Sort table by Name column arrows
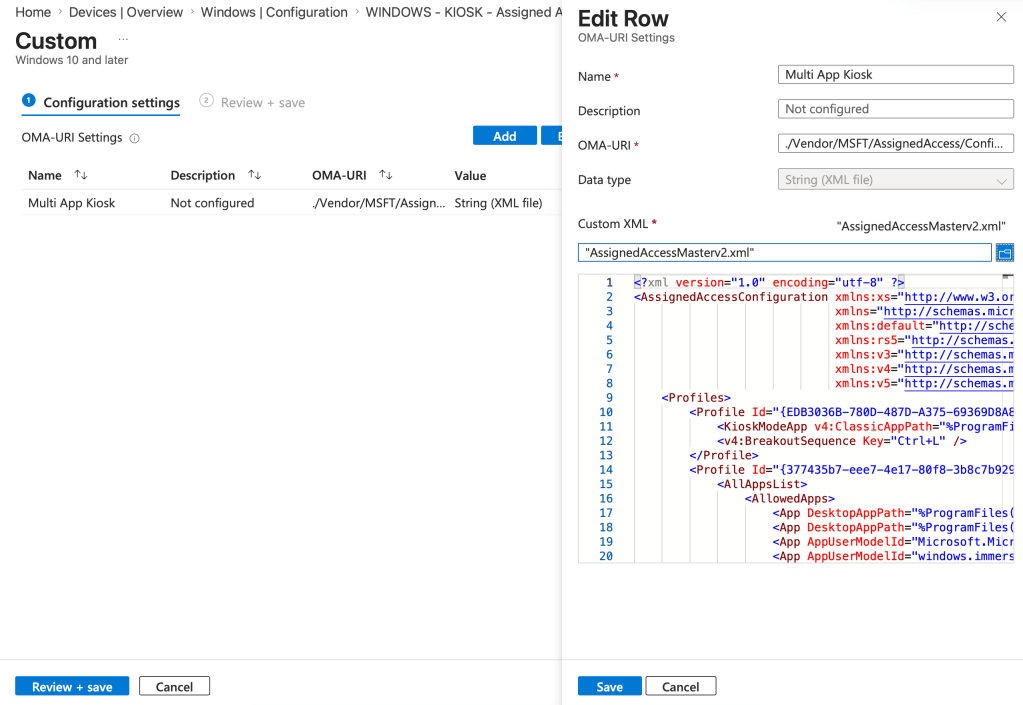Viewport: 1023px width, 705px height. [81, 175]
